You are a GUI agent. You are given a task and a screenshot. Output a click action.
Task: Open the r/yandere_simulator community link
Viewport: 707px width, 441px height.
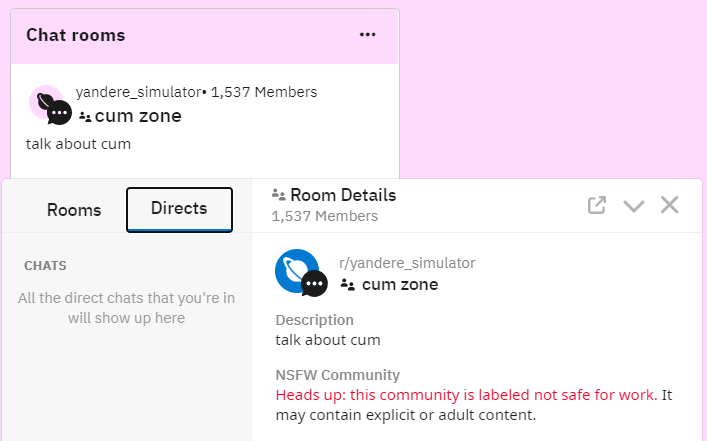[407, 263]
